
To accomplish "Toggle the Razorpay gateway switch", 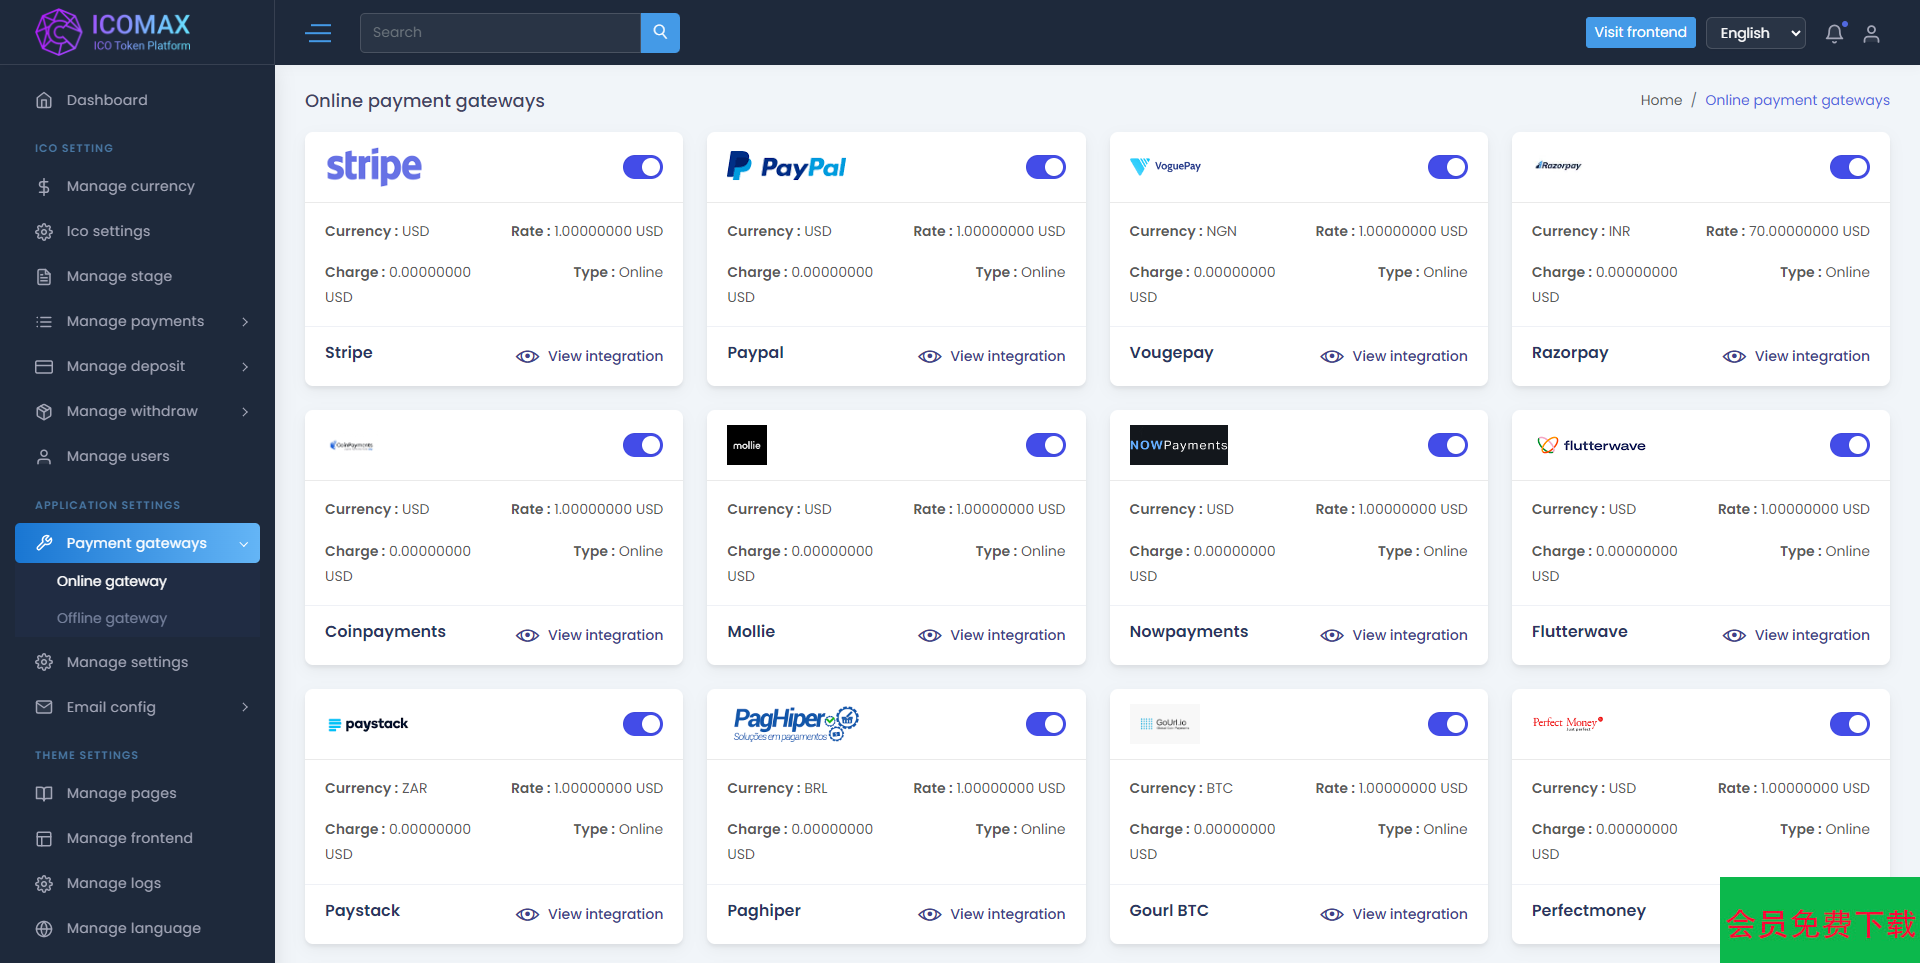I will point(1849,167).
